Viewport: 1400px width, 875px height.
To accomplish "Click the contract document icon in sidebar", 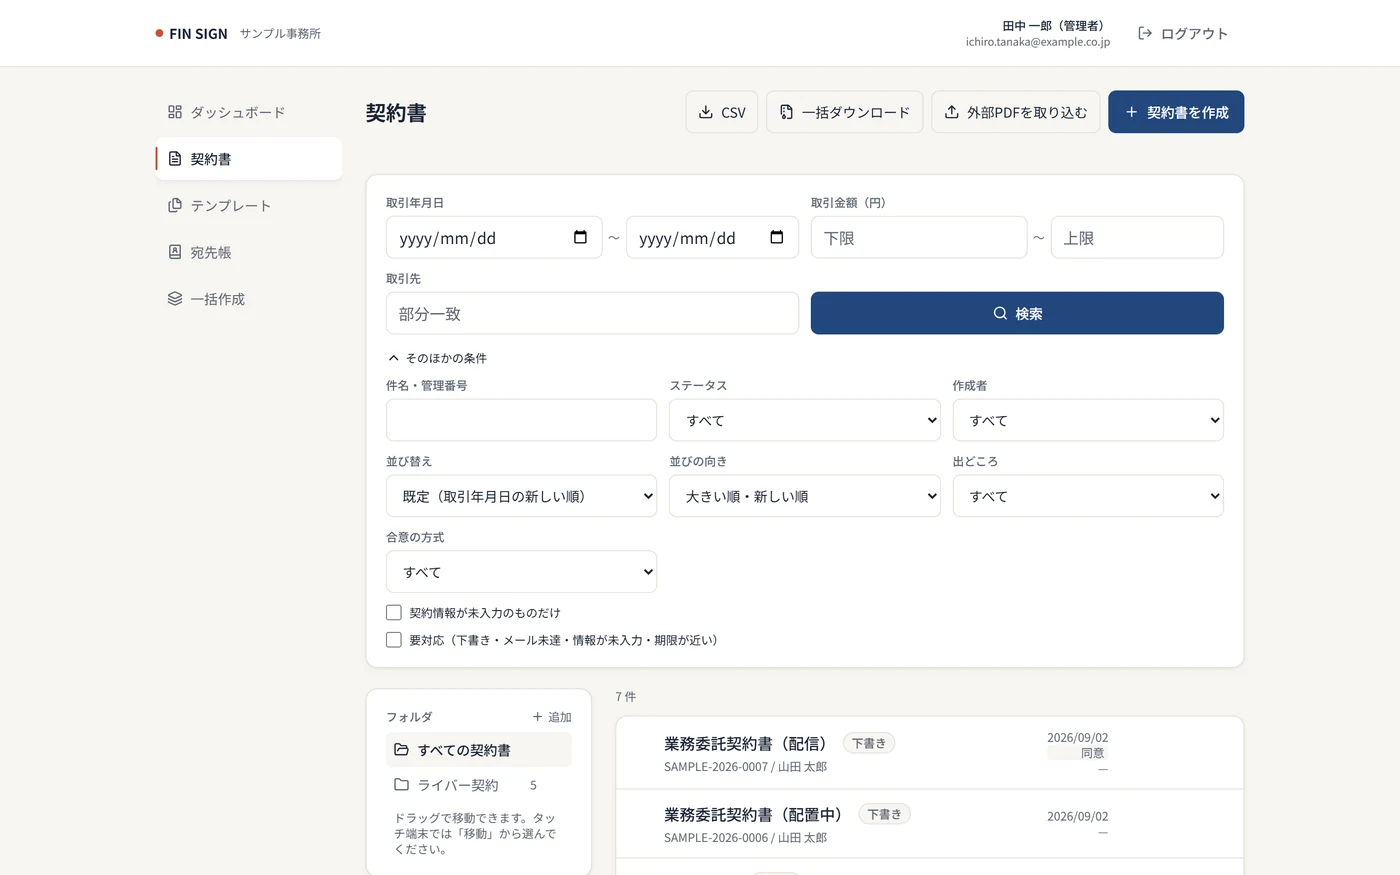I will pos(175,159).
